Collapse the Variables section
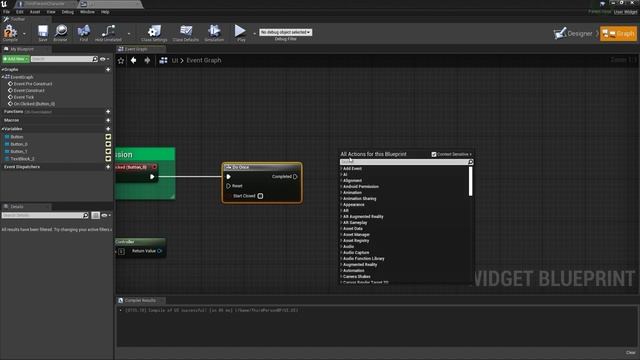The width and height of the screenshot is (640, 360). coord(2,129)
